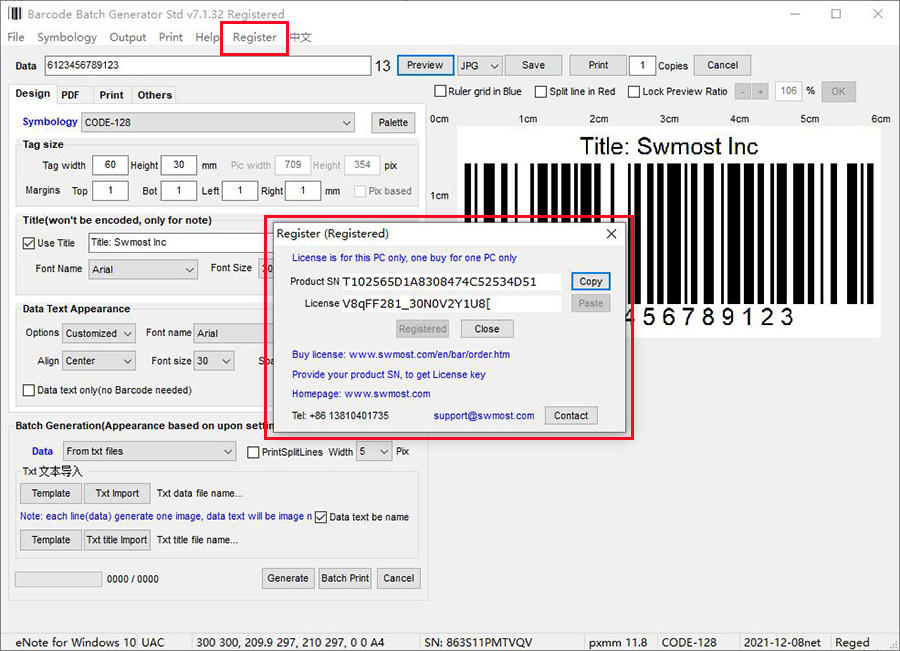This screenshot has width=900, height=651.
Task: Switch to the Design tab
Action: click(x=33, y=94)
